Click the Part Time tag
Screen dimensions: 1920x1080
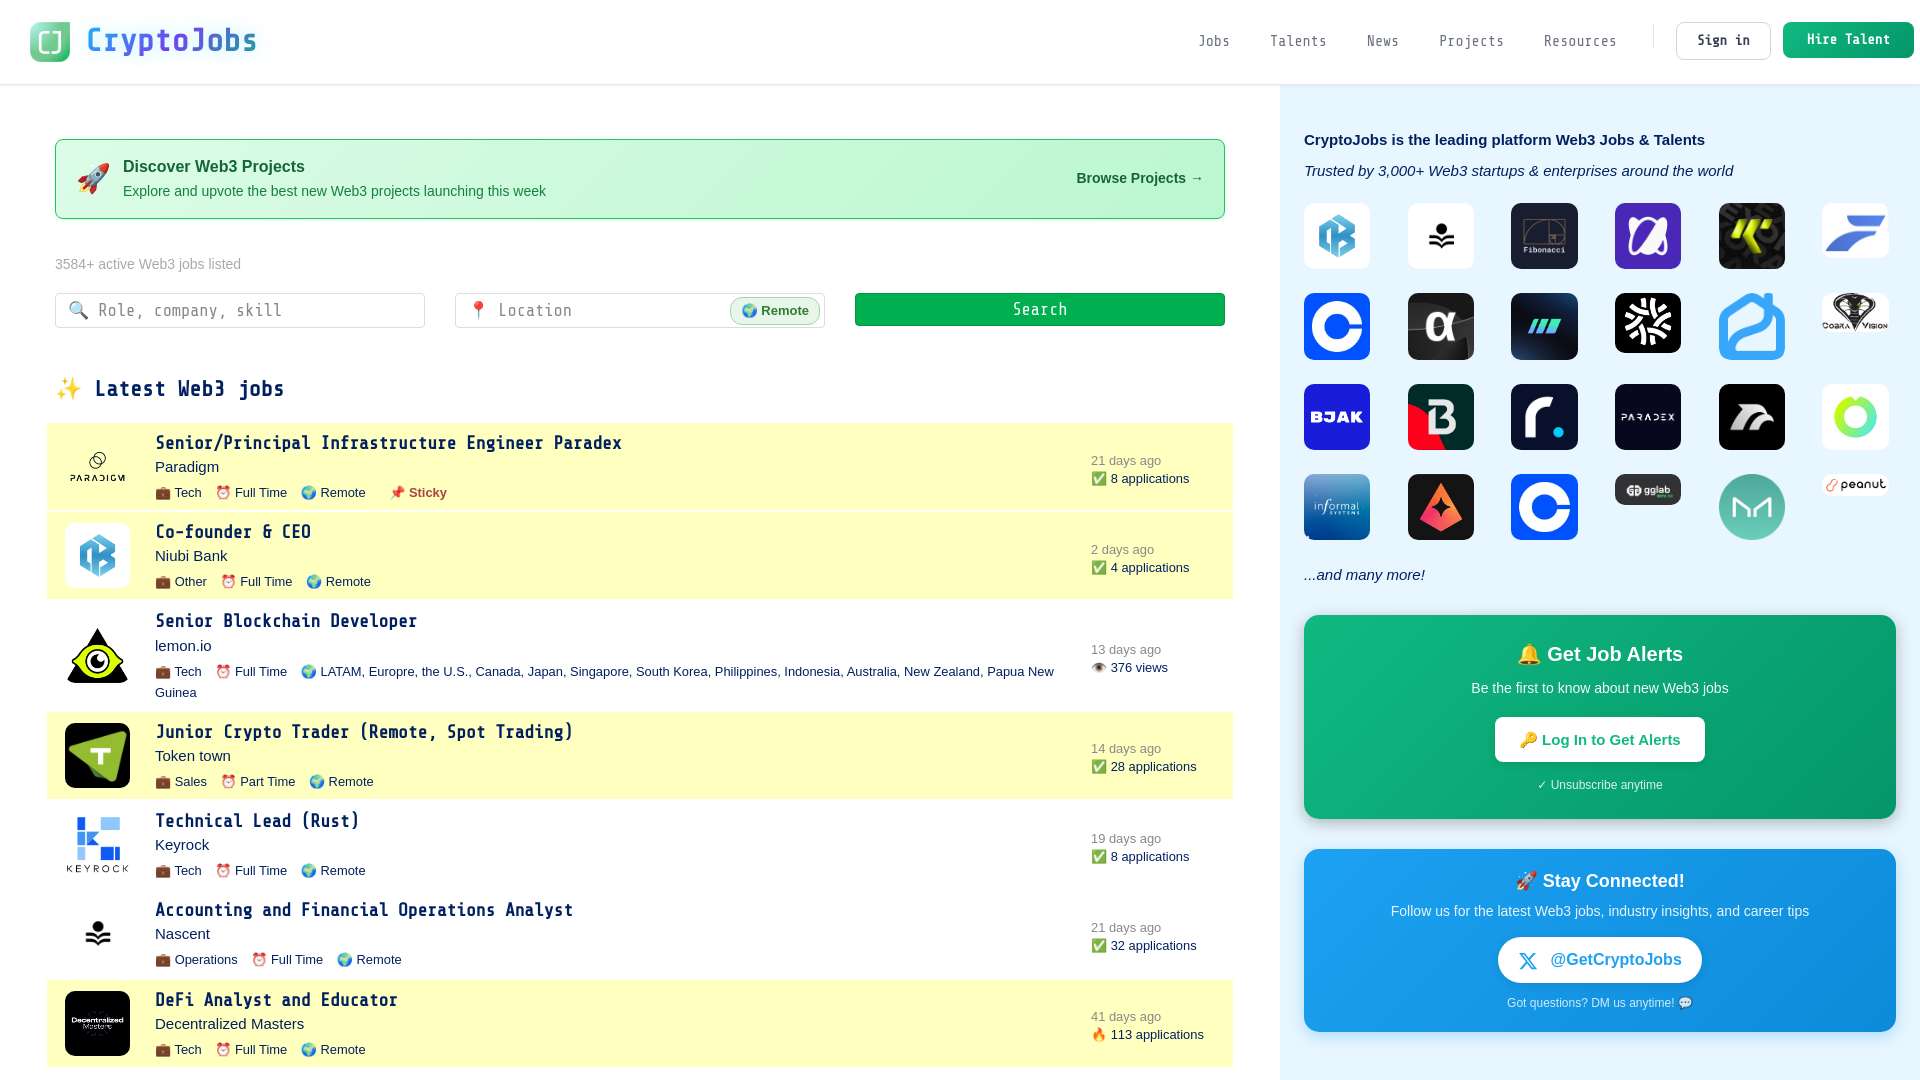[x=258, y=782]
